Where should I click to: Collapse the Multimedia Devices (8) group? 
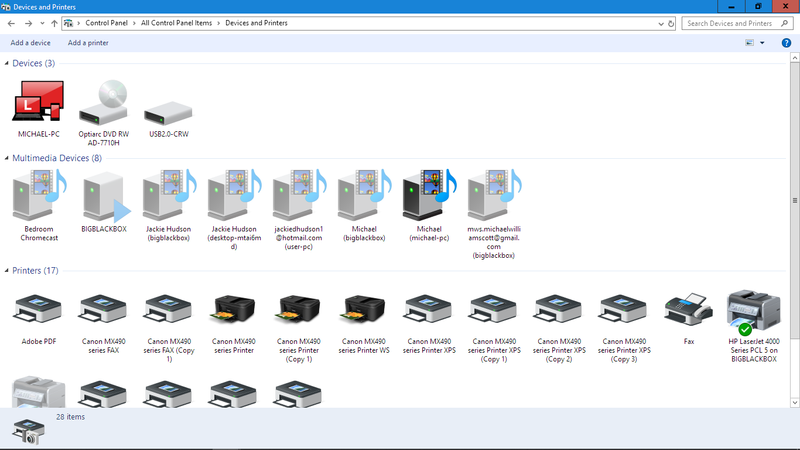point(7,158)
